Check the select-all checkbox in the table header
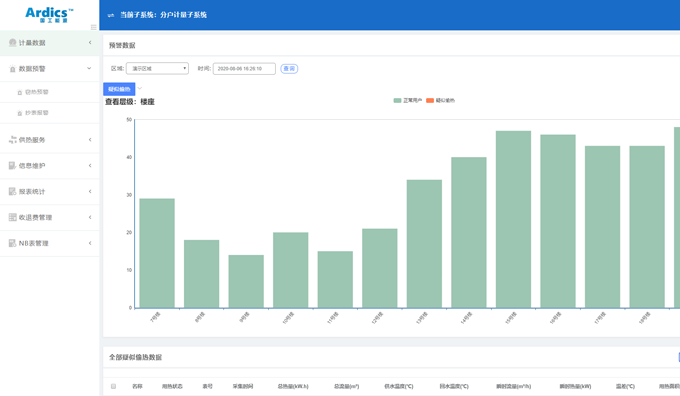Screen dimensions: 680x396 pos(113,386)
